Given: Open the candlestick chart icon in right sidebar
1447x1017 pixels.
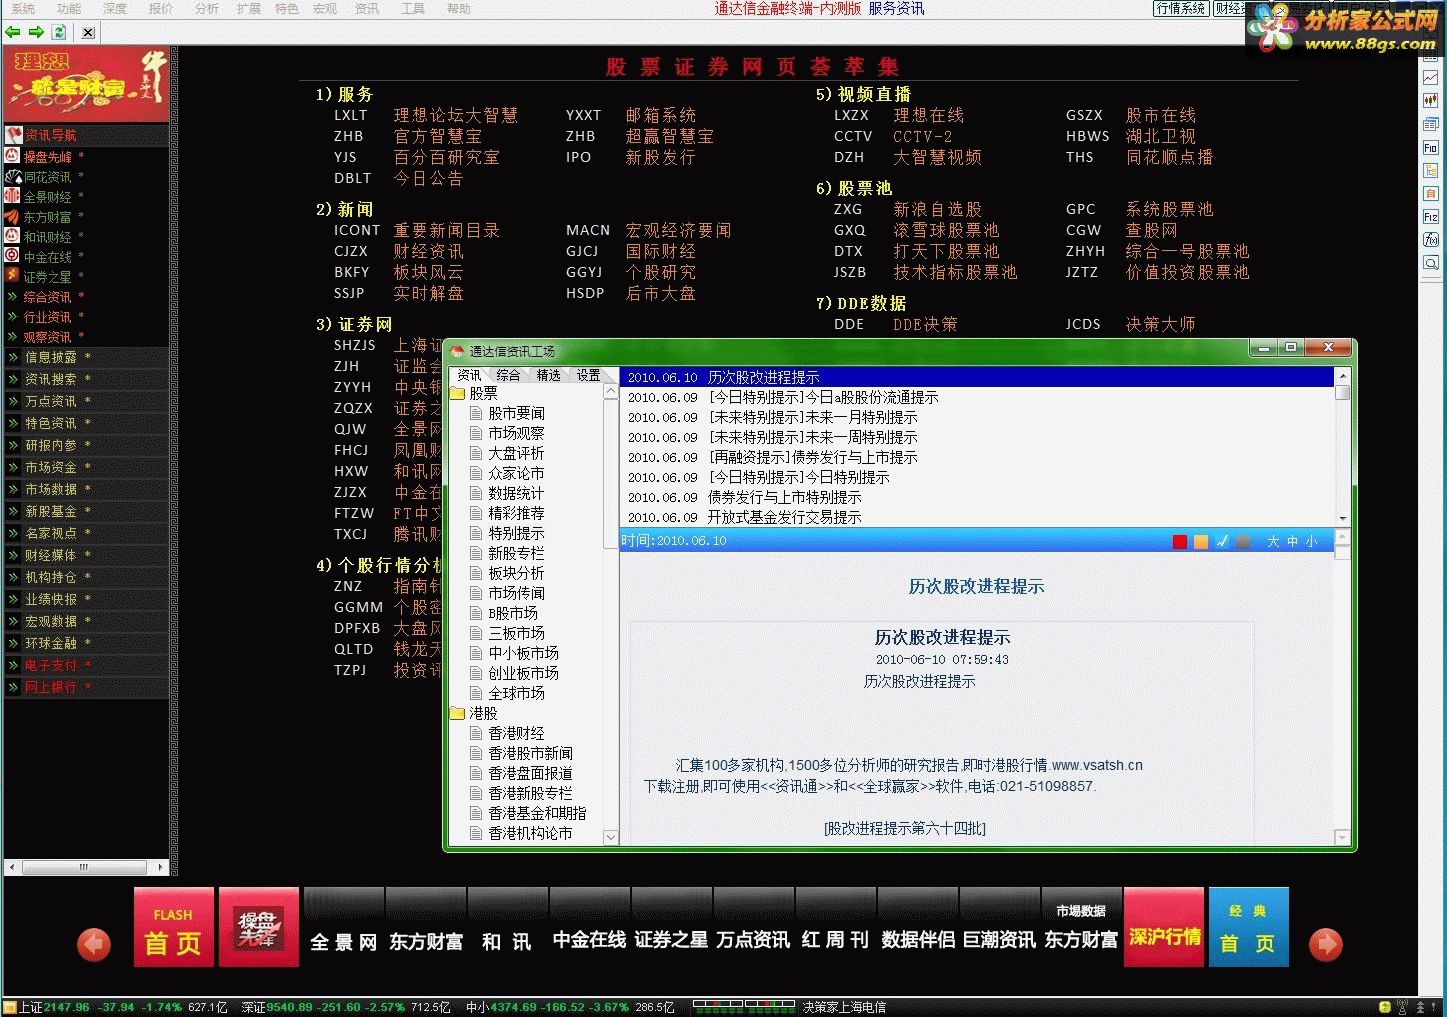Looking at the screenshot, I should click(1431, 101).
